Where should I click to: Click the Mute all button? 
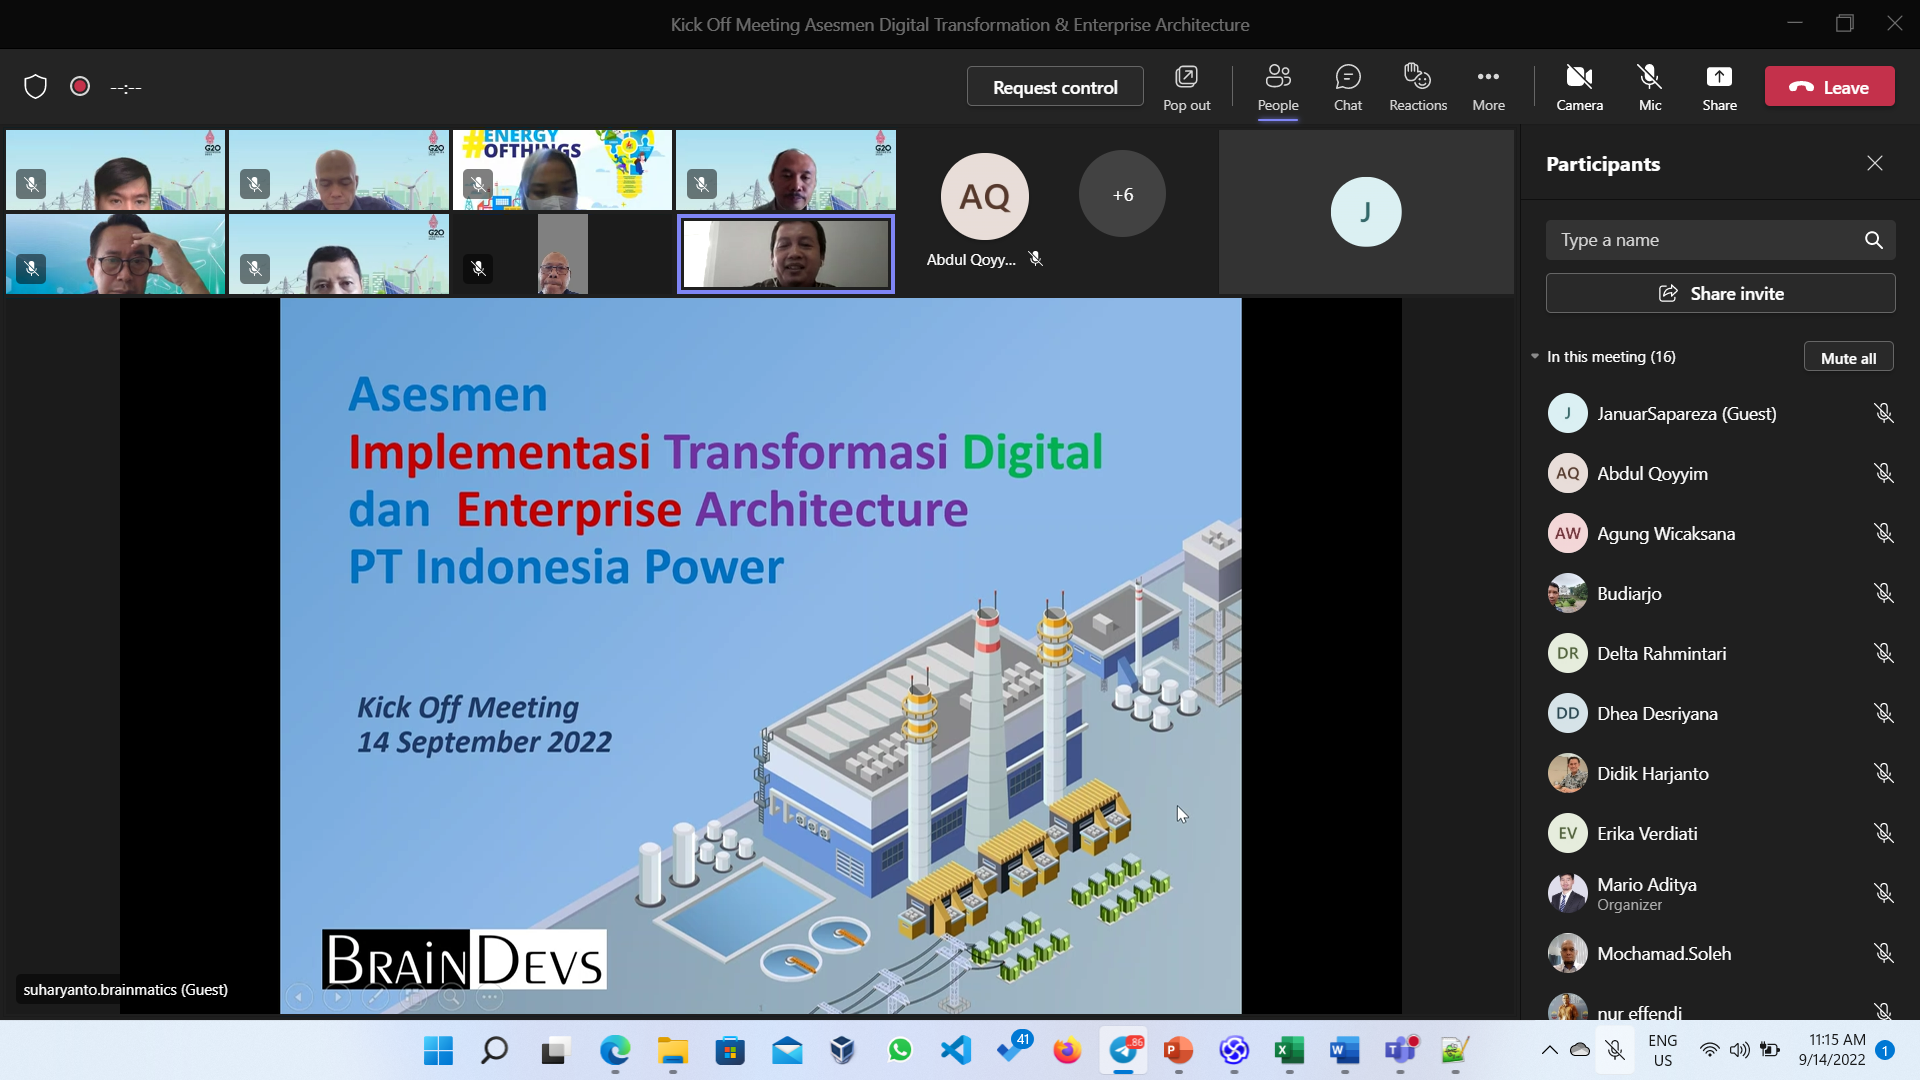pyautogui.click(x=1847, y=358)
